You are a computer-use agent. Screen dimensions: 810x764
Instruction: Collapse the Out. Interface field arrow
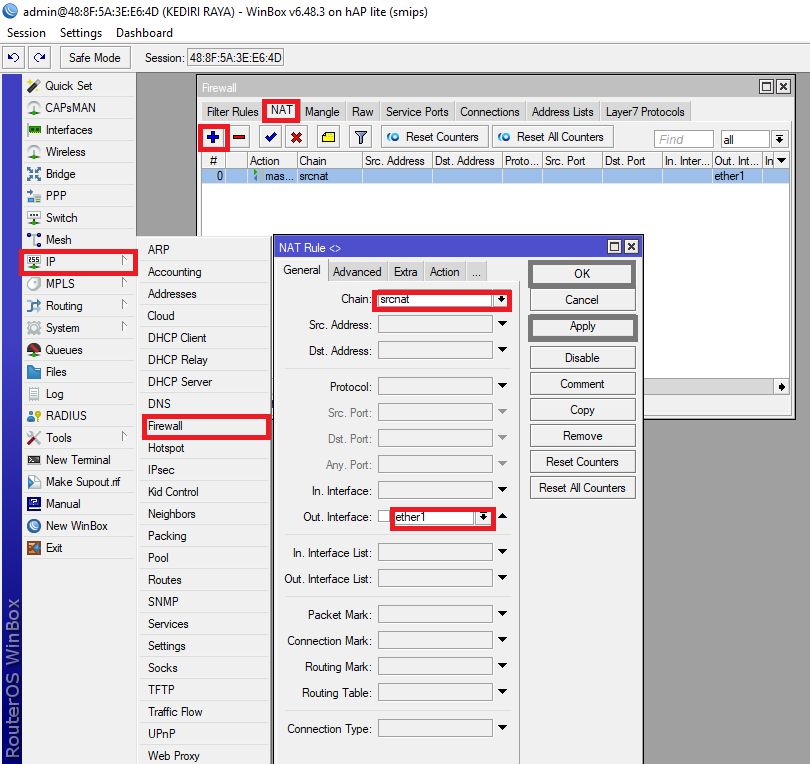click(503, 516)
